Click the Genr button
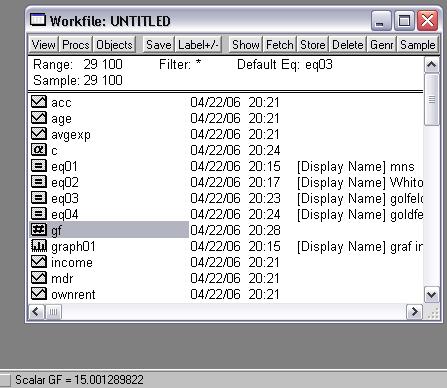Image resolution: width=447 pixels, height=388 pixels. [382, 45]
